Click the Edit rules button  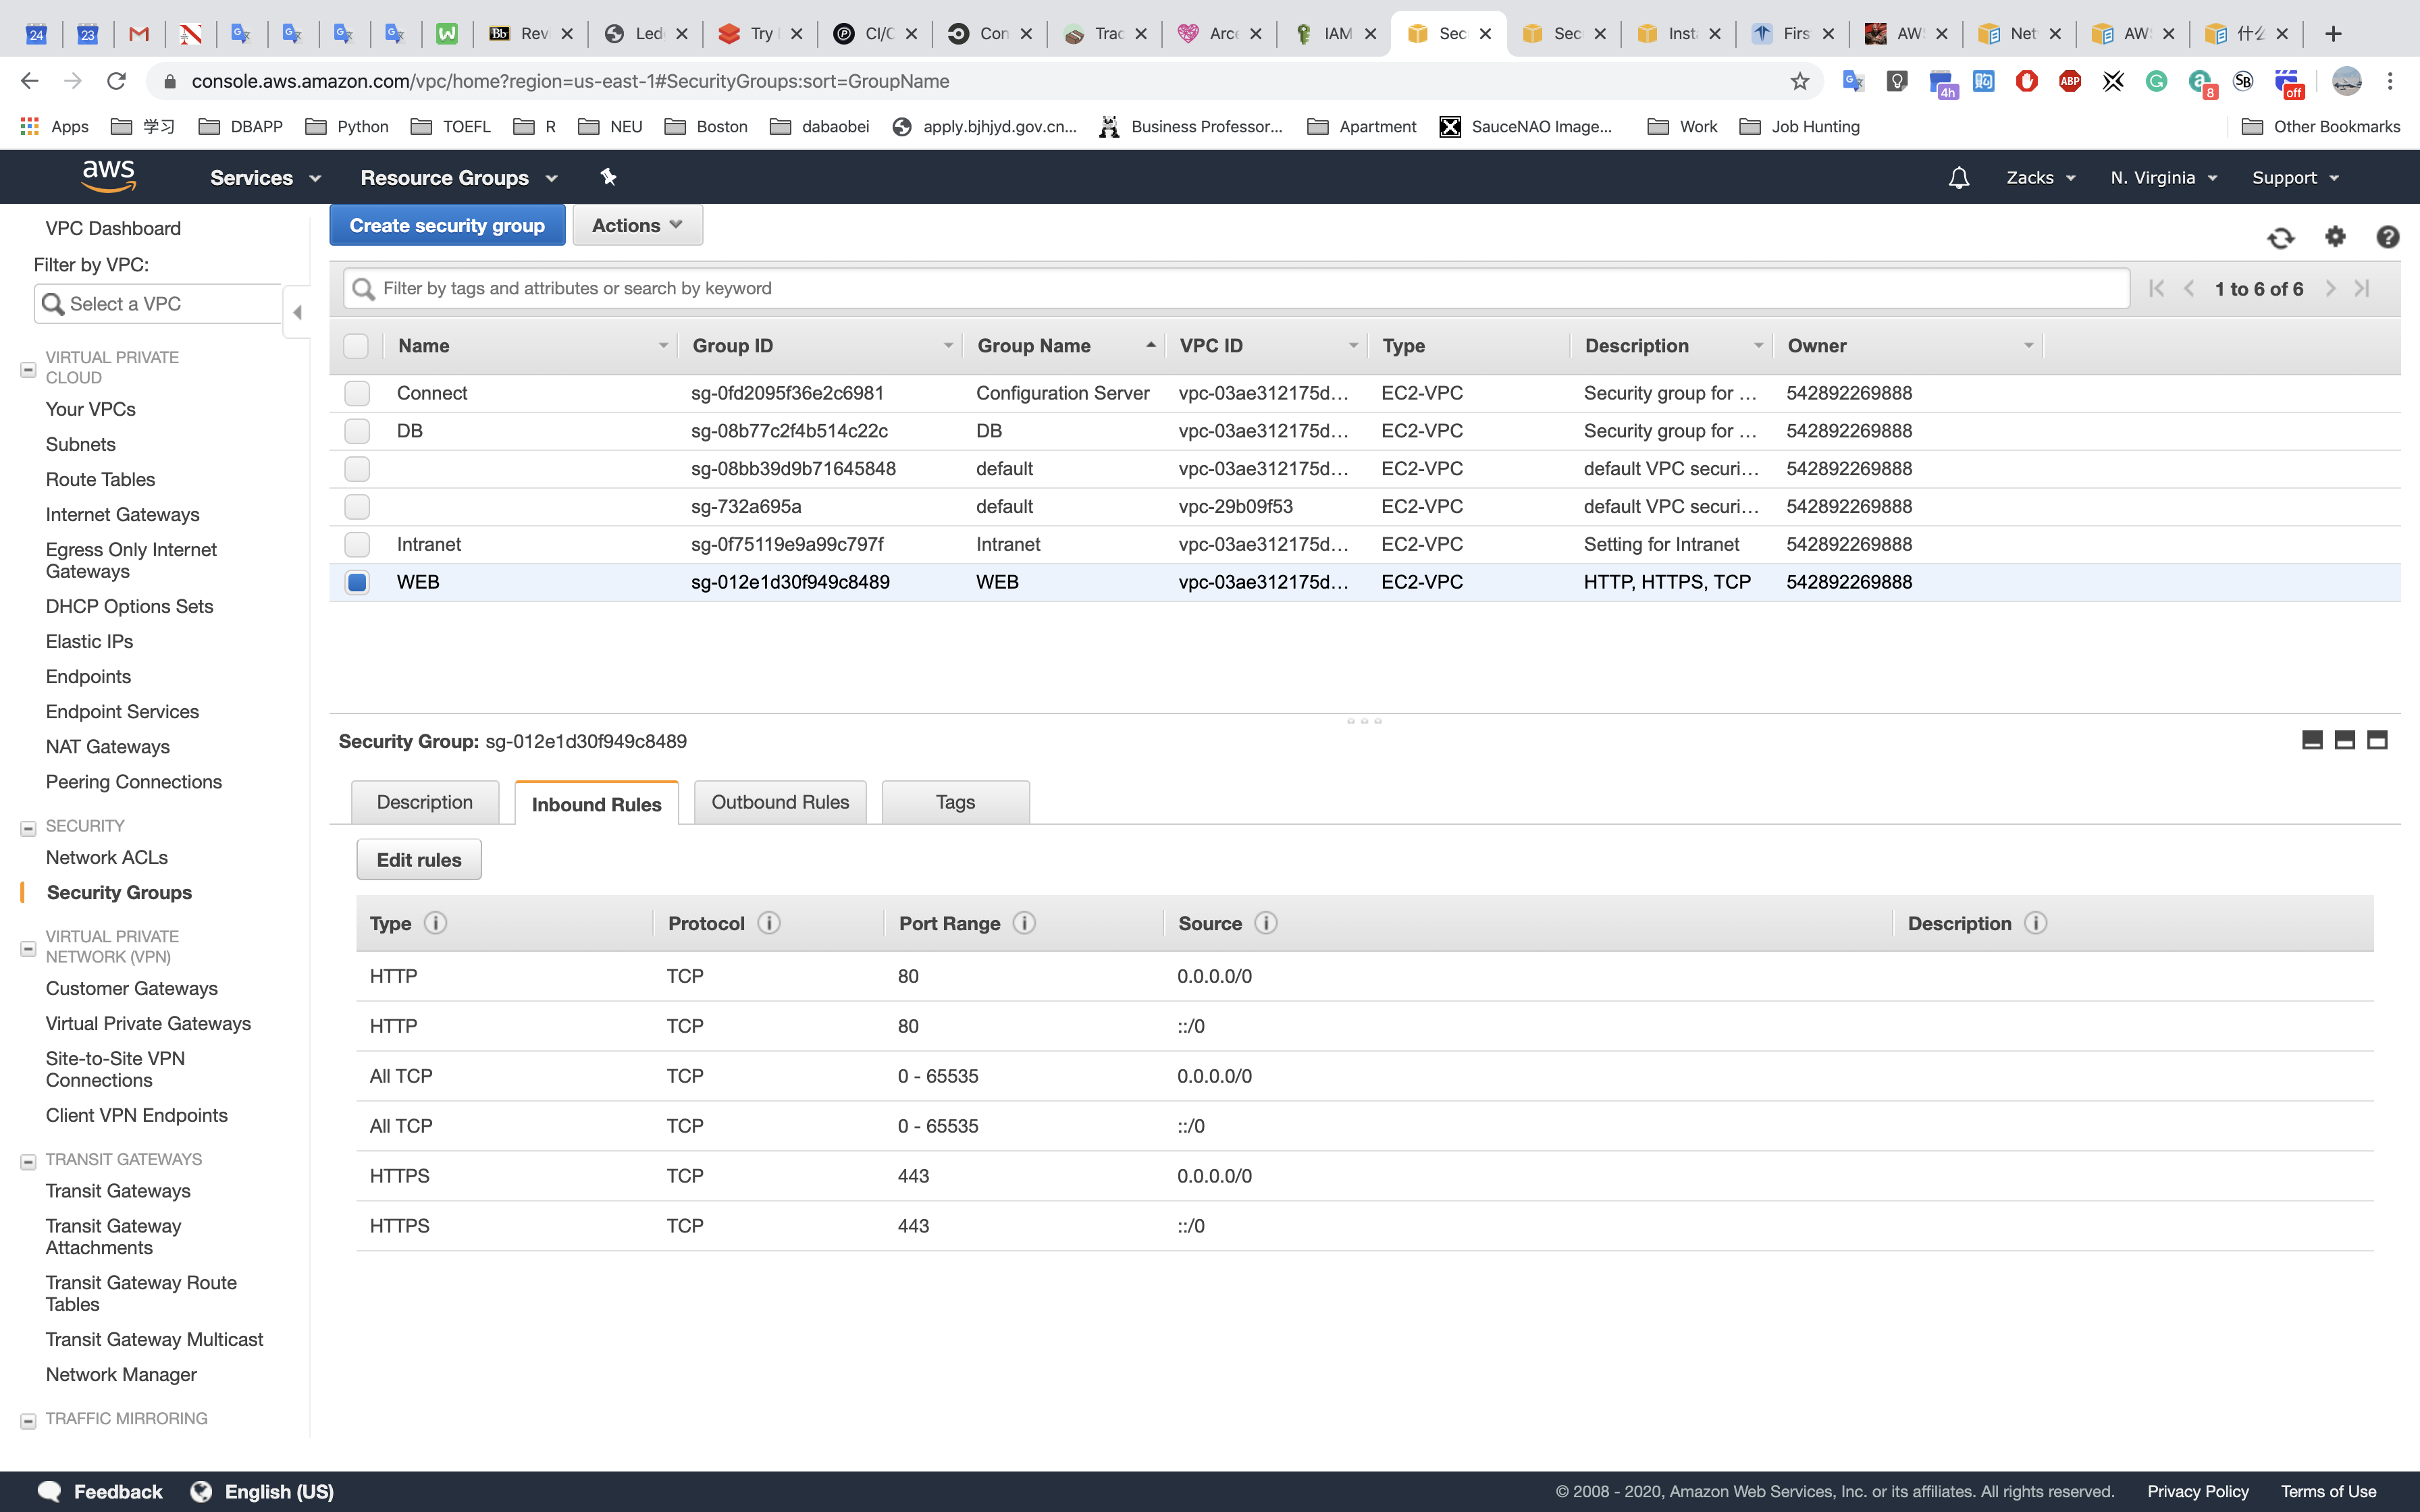418,860
